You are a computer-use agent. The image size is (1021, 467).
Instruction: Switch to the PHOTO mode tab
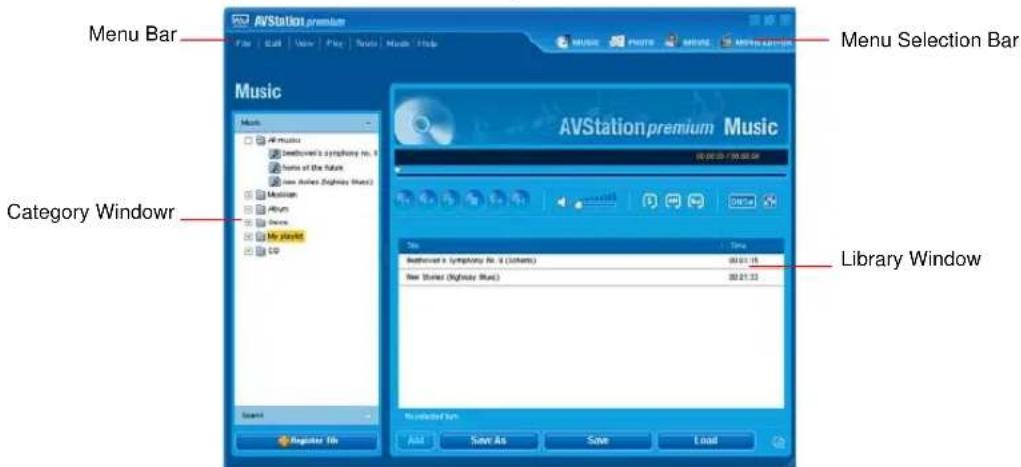(631, 43)
